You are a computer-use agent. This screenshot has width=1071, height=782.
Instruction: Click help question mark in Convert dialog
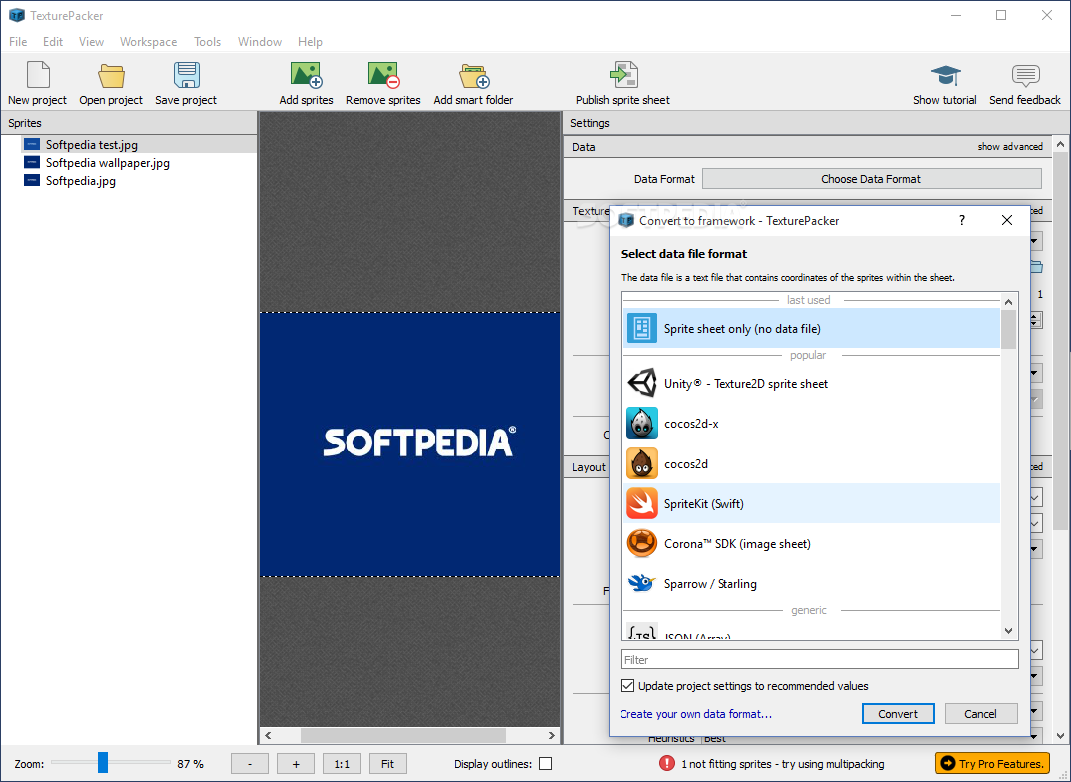(x=962, y=220)
